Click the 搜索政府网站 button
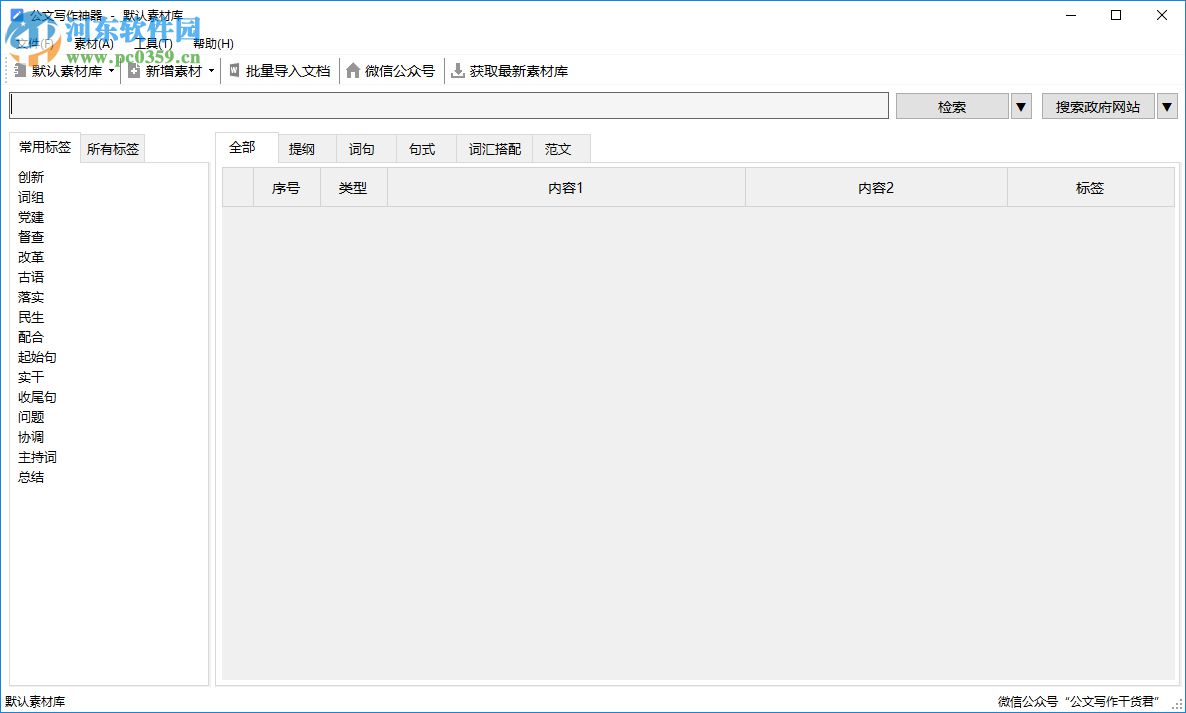This screenshot has height=713, width=1186. (x=1098, y=107)
